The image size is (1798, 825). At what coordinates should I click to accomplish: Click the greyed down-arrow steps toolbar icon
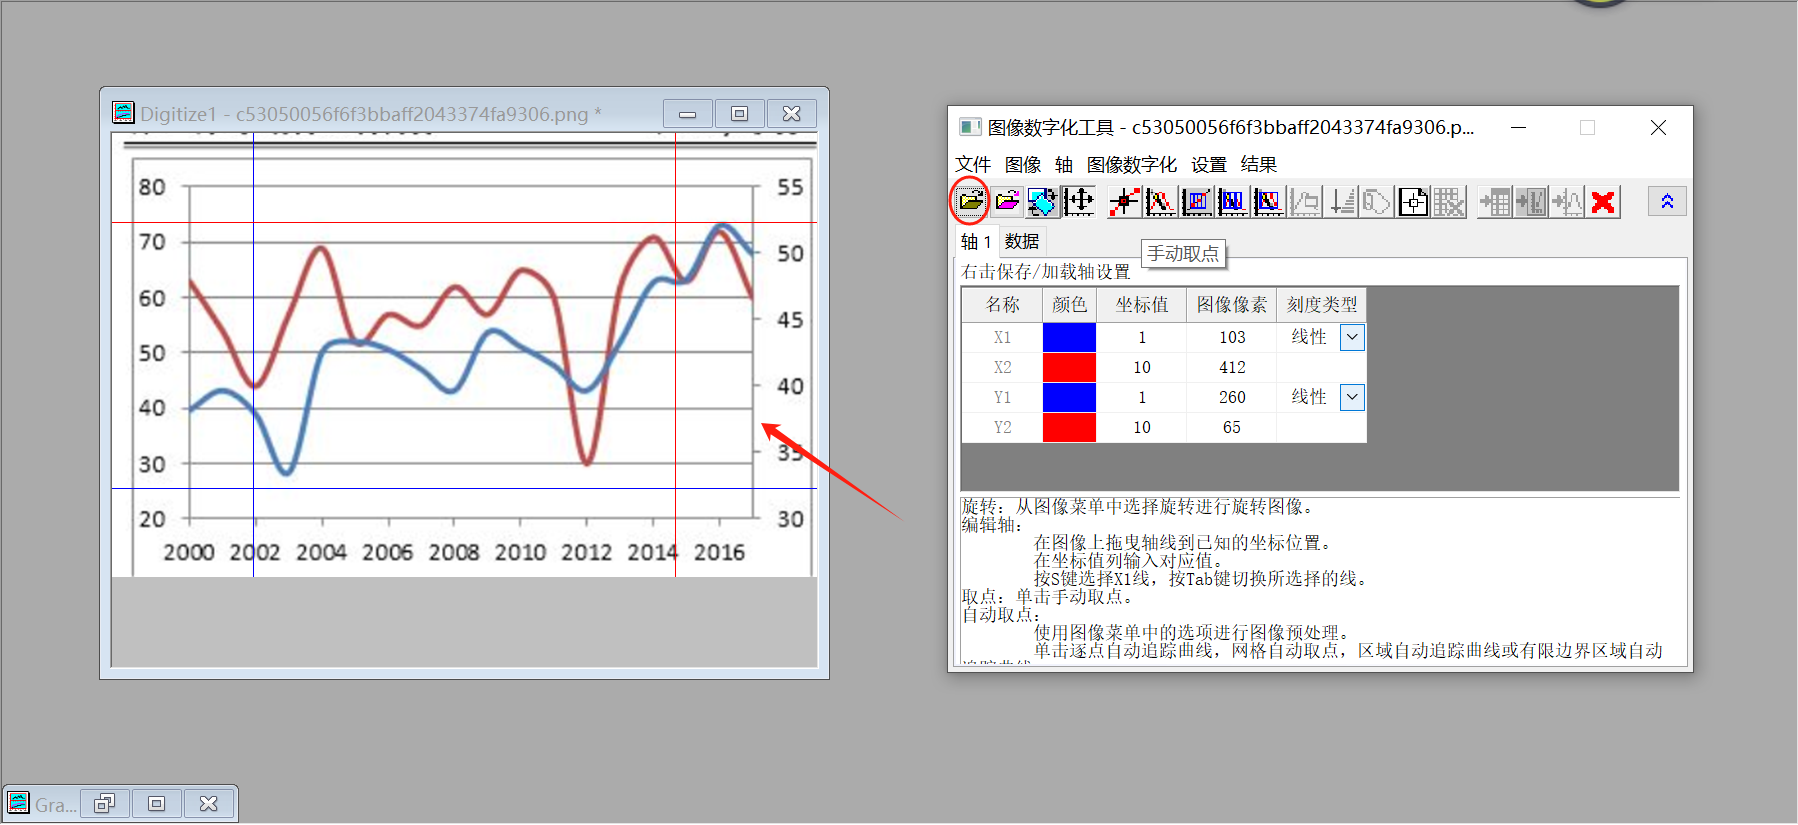pos(1341,202)
